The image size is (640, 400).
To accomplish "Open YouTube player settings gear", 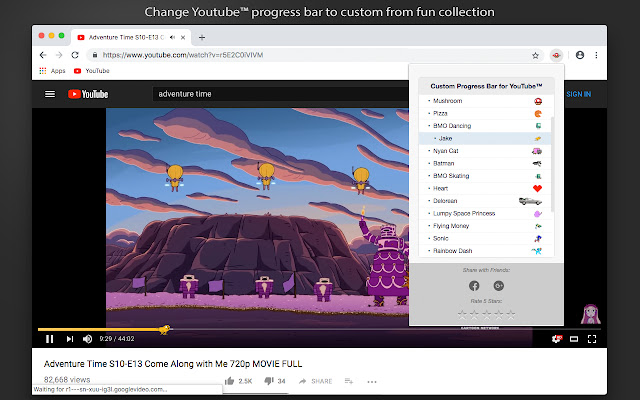I will coord(556,339).
